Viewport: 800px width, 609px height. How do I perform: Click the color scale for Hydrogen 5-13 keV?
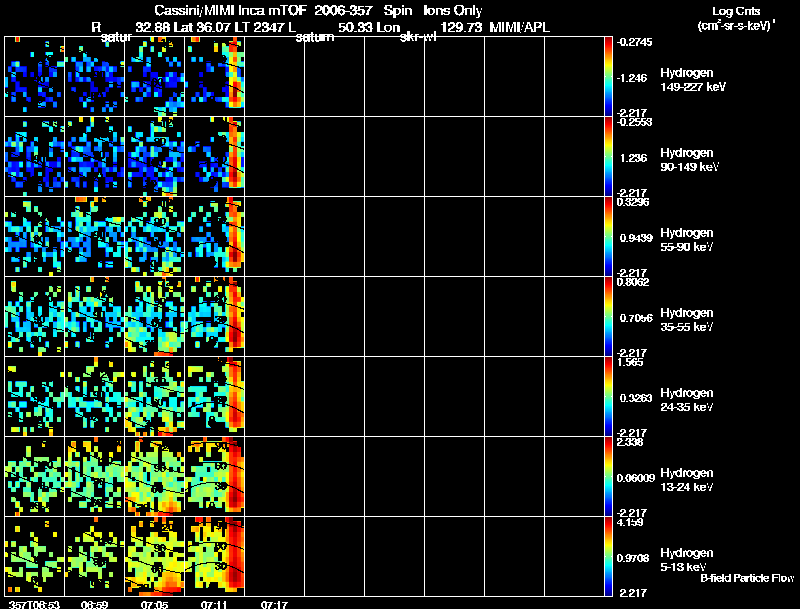pos(608,556)
